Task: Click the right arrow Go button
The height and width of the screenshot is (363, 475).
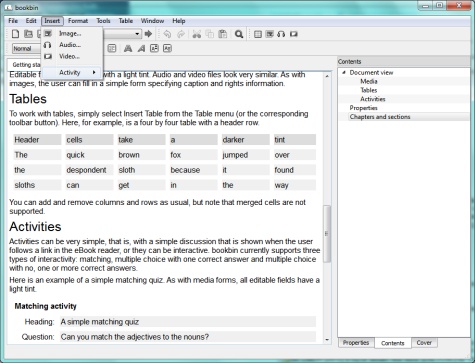Action: [148, 34]
